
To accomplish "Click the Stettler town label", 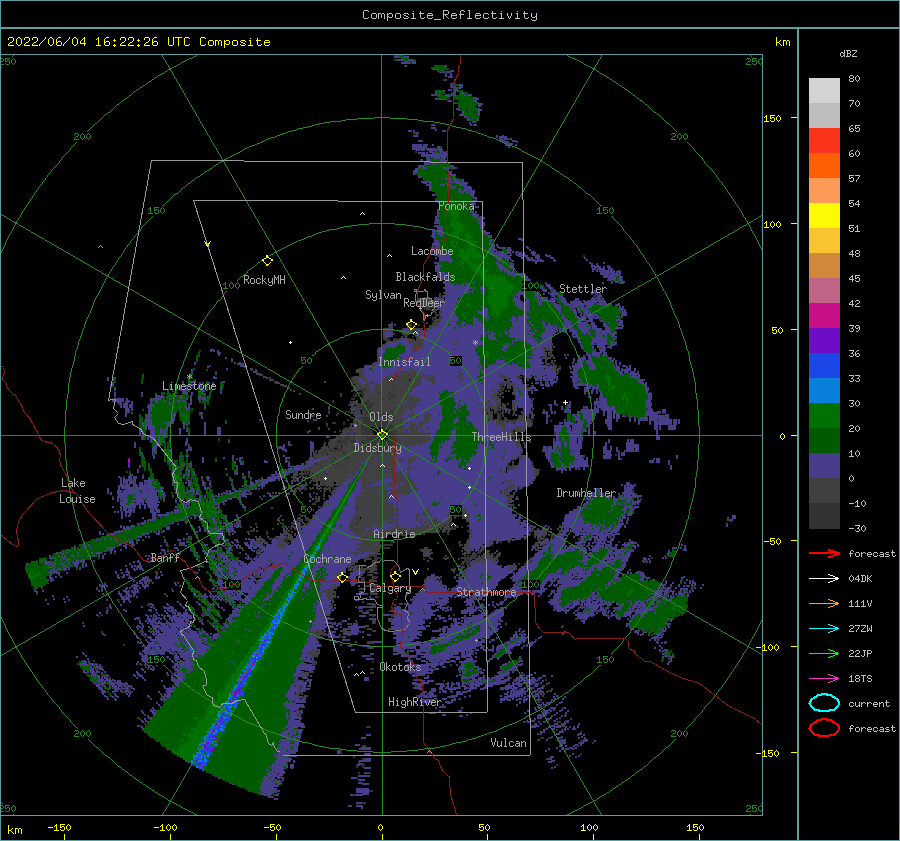I will 583,289.
